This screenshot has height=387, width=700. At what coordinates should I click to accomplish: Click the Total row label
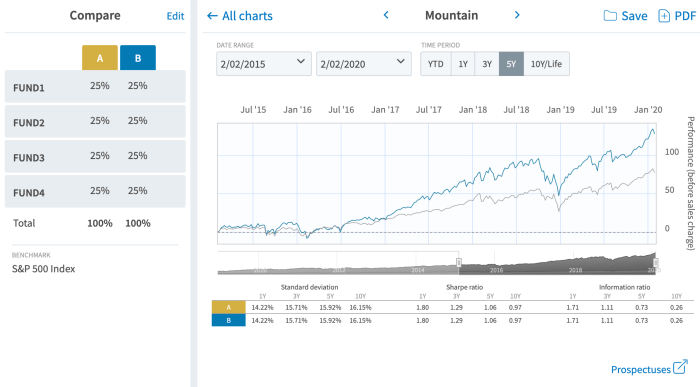(x=24, y=223)
